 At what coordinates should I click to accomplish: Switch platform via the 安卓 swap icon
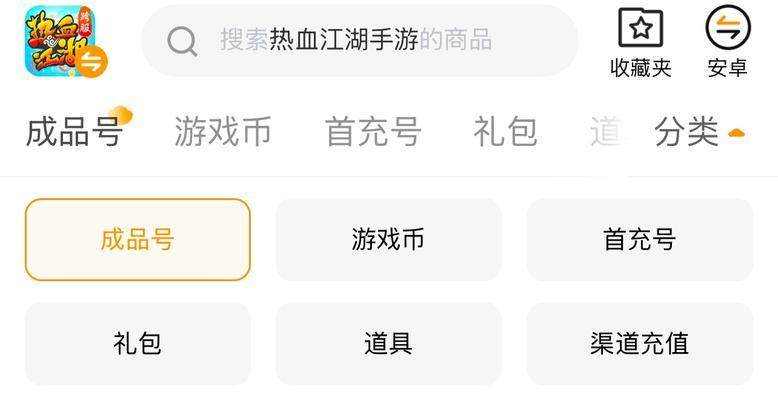tap(728, 28)
